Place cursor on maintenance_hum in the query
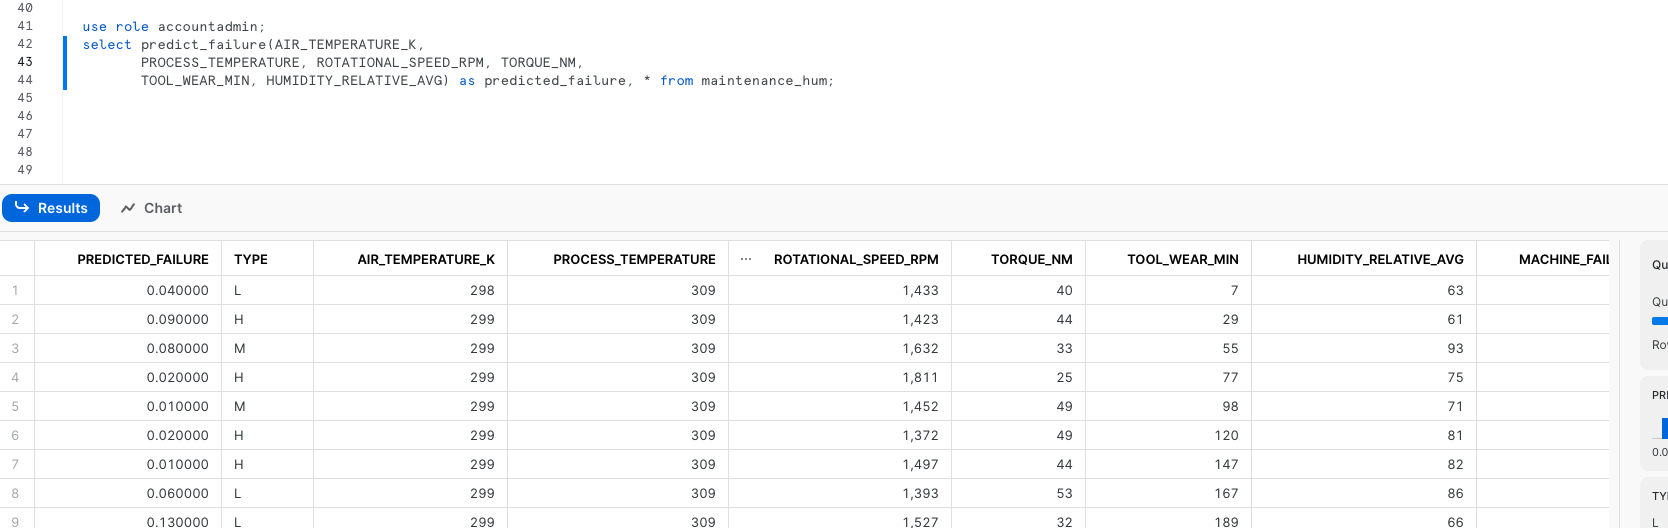This screenshot has width=1668, height=528. pyautogui.click(x=765, y=81)
